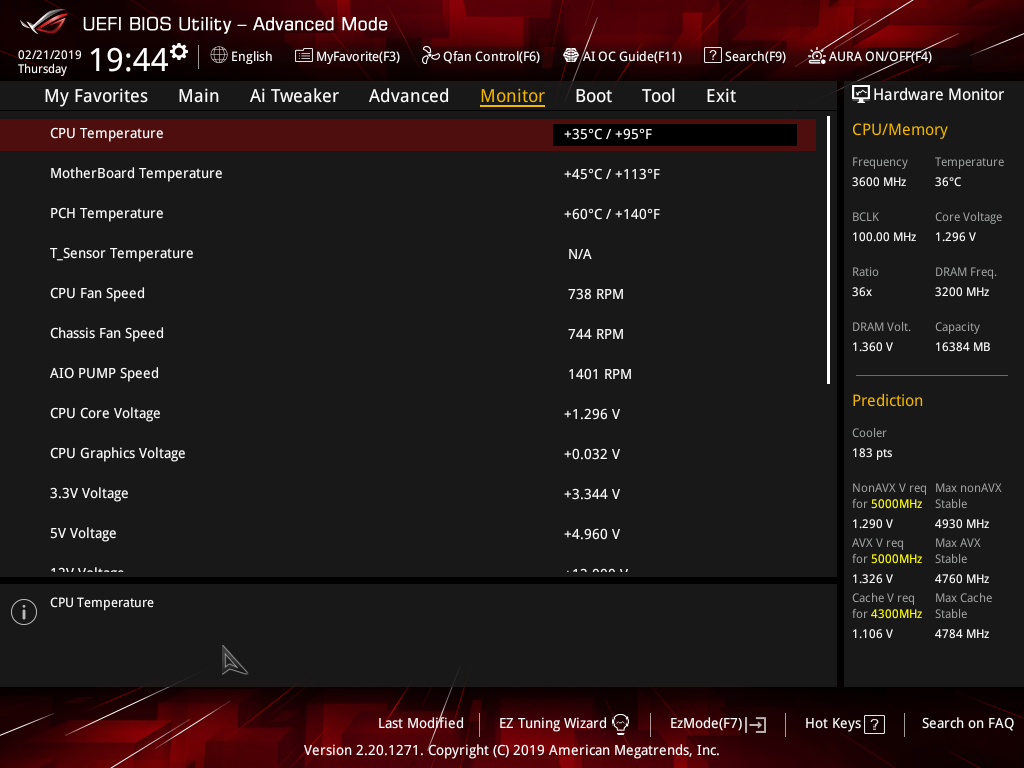Click the Search question mark icon

[x=712, y=56]
